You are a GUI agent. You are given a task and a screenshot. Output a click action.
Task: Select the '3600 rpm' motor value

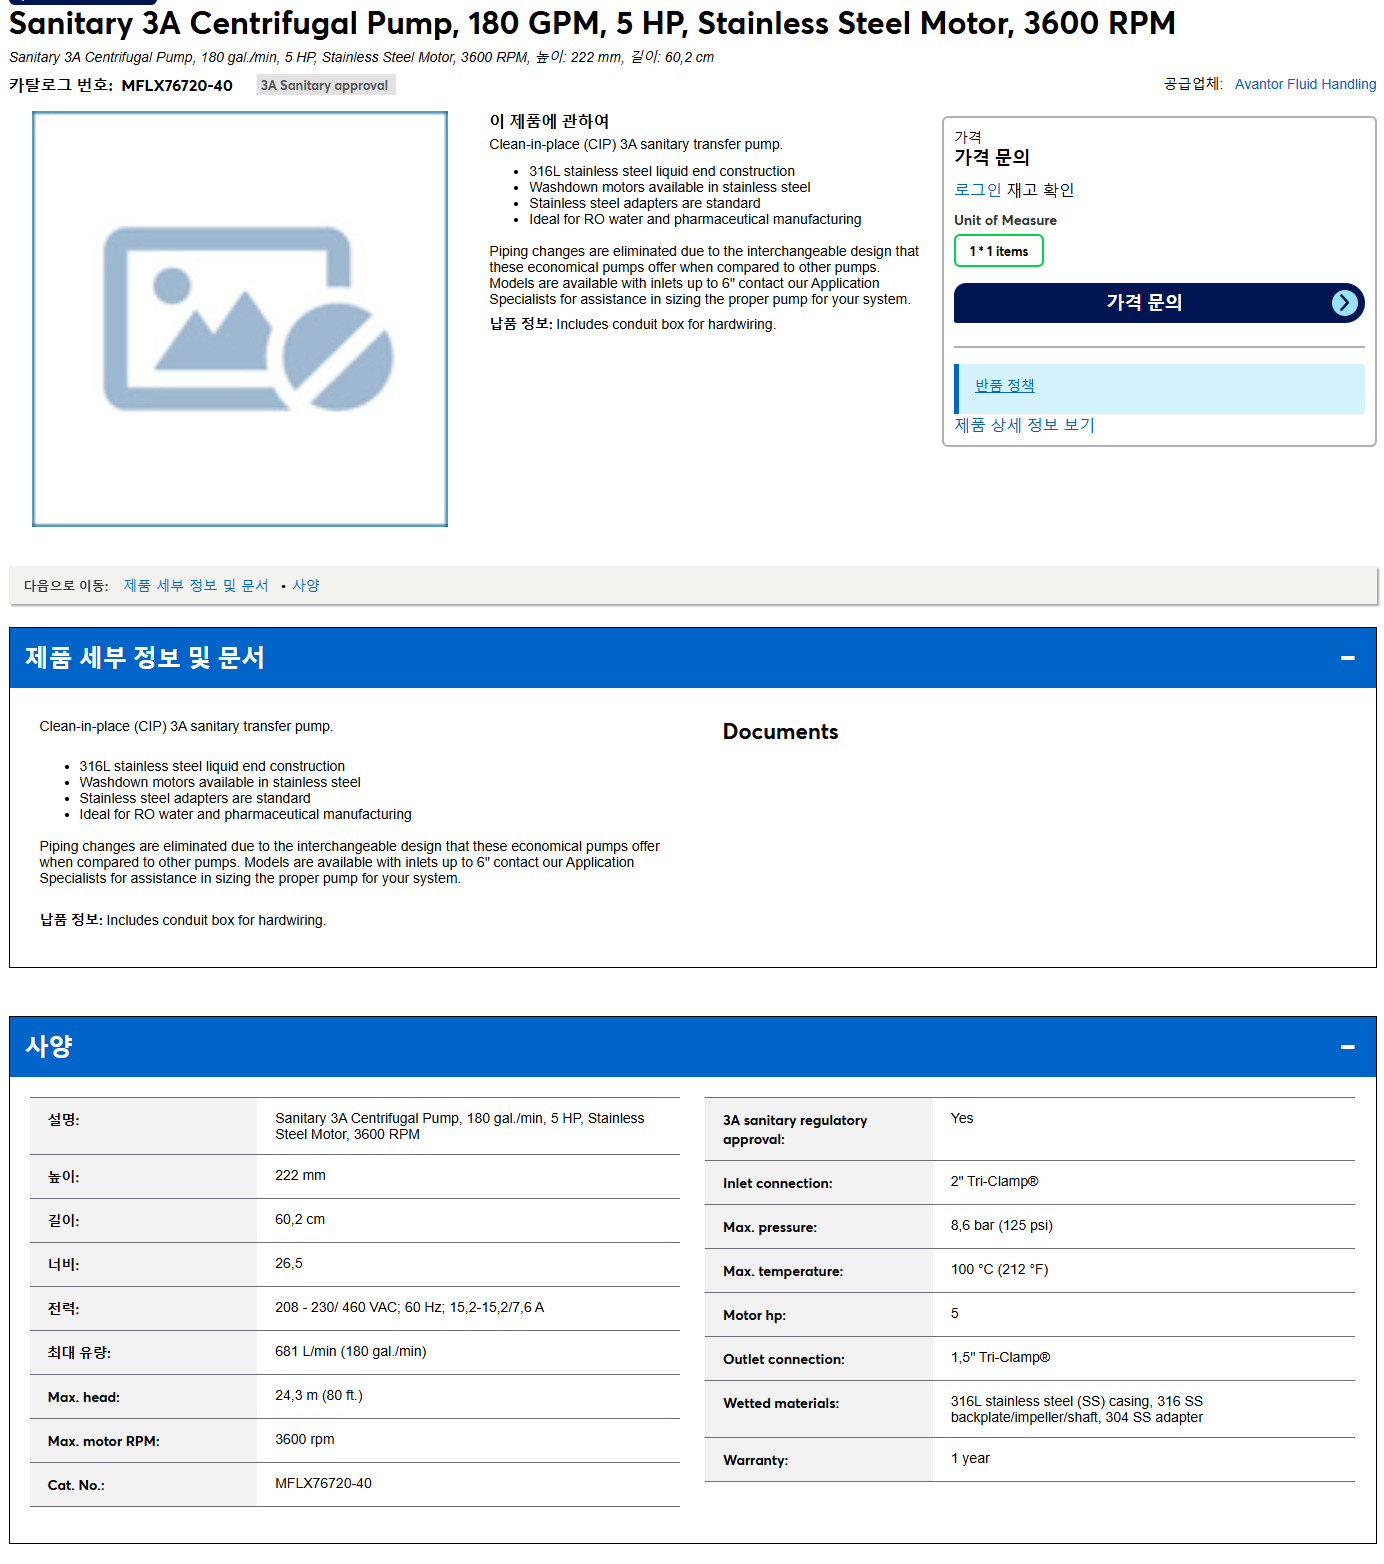pyautogui.click(x=305, y=1439)
